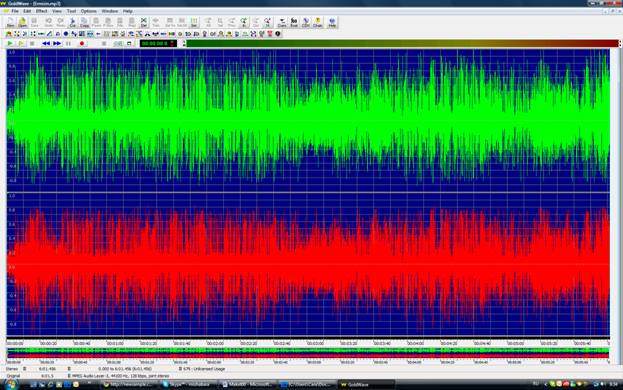Open the Options menu
The width and height of the screenshot is (623, 390).
[88, 11]
